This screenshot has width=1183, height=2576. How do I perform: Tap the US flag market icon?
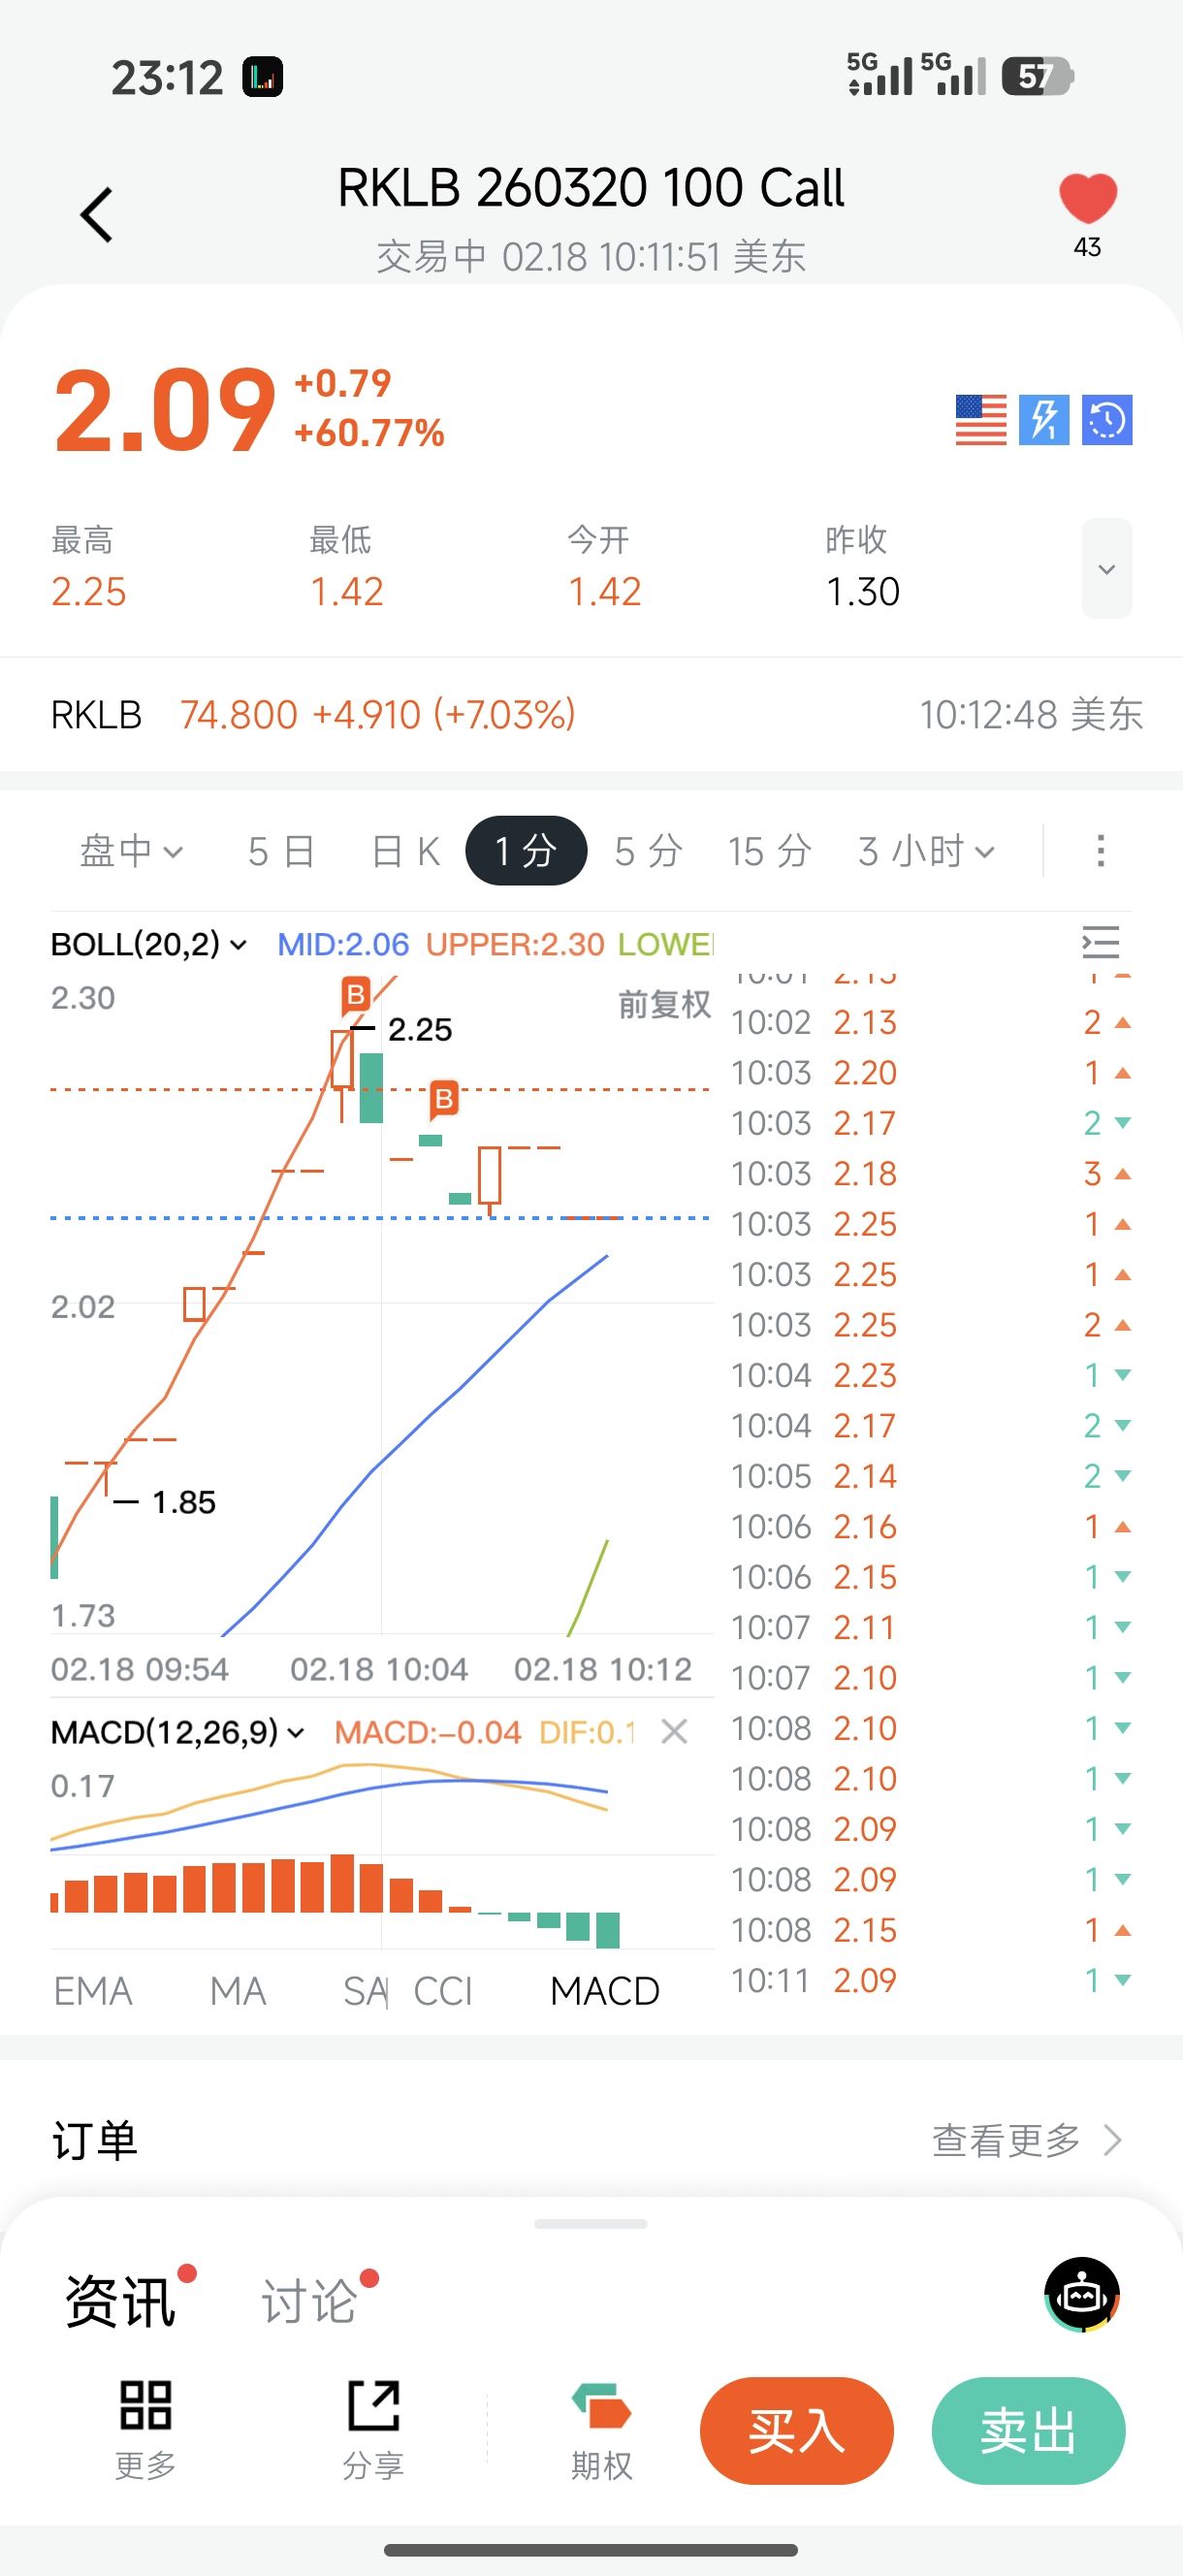point(980,420)
